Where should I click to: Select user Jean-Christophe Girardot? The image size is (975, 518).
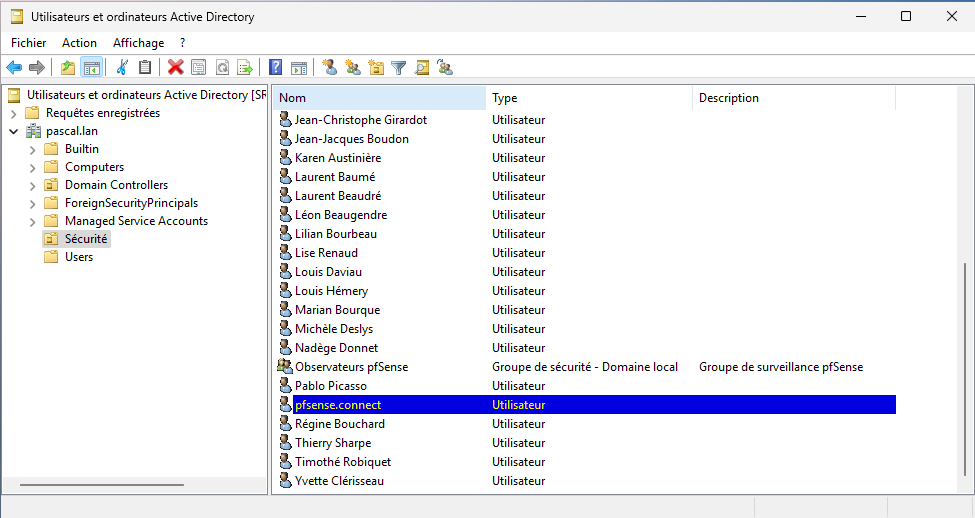[x=361, y=119]
